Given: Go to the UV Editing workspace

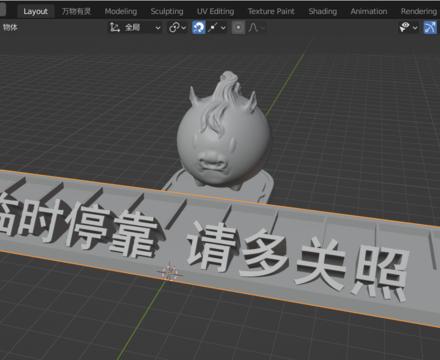Looking at the screenshot, I should (x=215, y=11).
